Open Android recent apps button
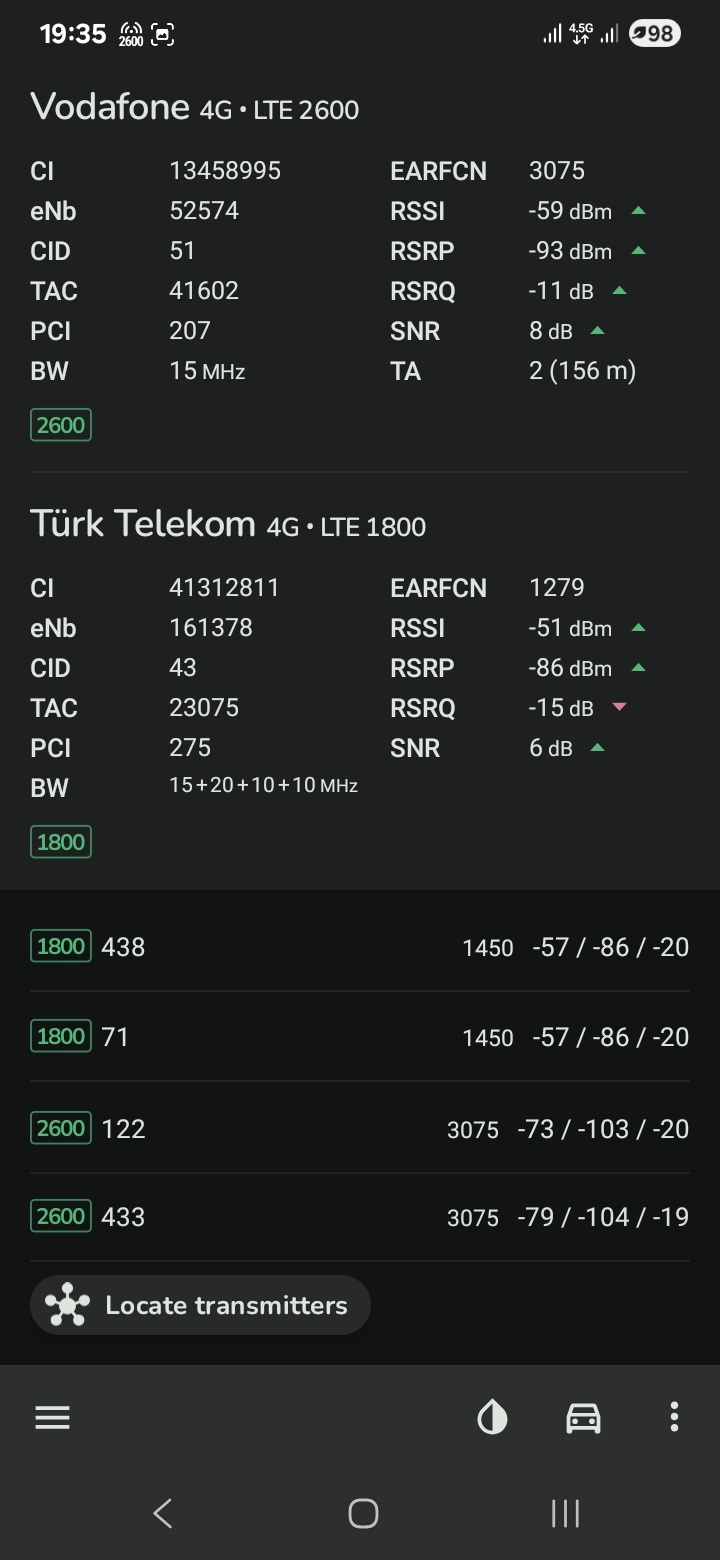The width and height of the screenshot is (720, 1560). click(x=565, y=1513)
